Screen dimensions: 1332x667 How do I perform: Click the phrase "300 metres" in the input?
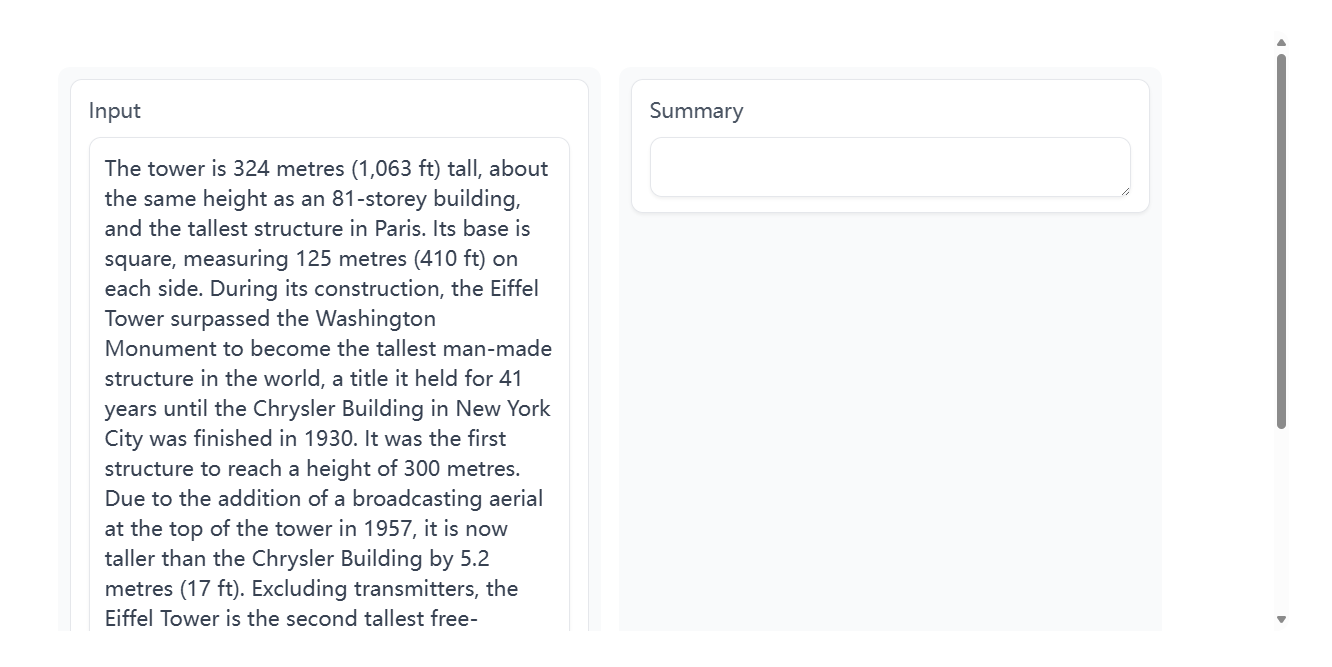tap(460, 468)
